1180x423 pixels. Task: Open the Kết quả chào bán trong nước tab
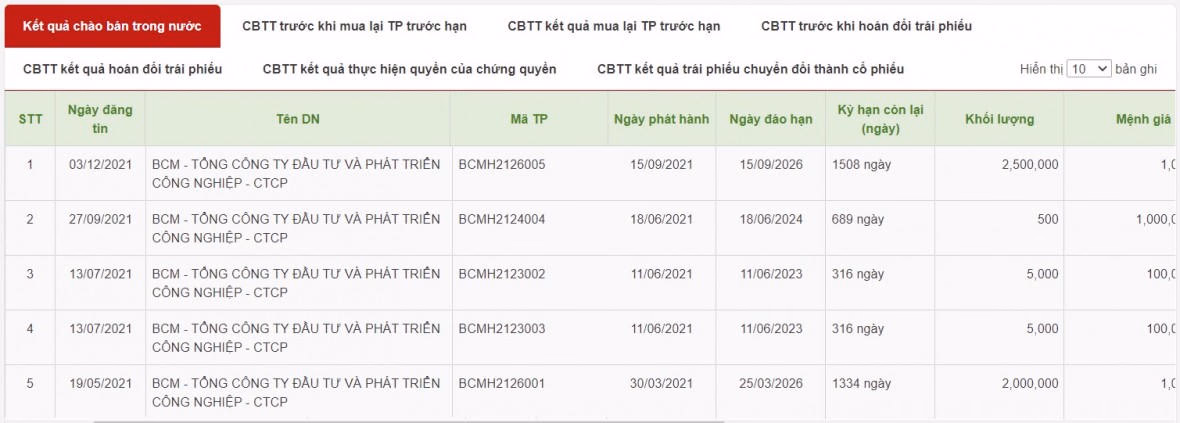pos(111,26)
